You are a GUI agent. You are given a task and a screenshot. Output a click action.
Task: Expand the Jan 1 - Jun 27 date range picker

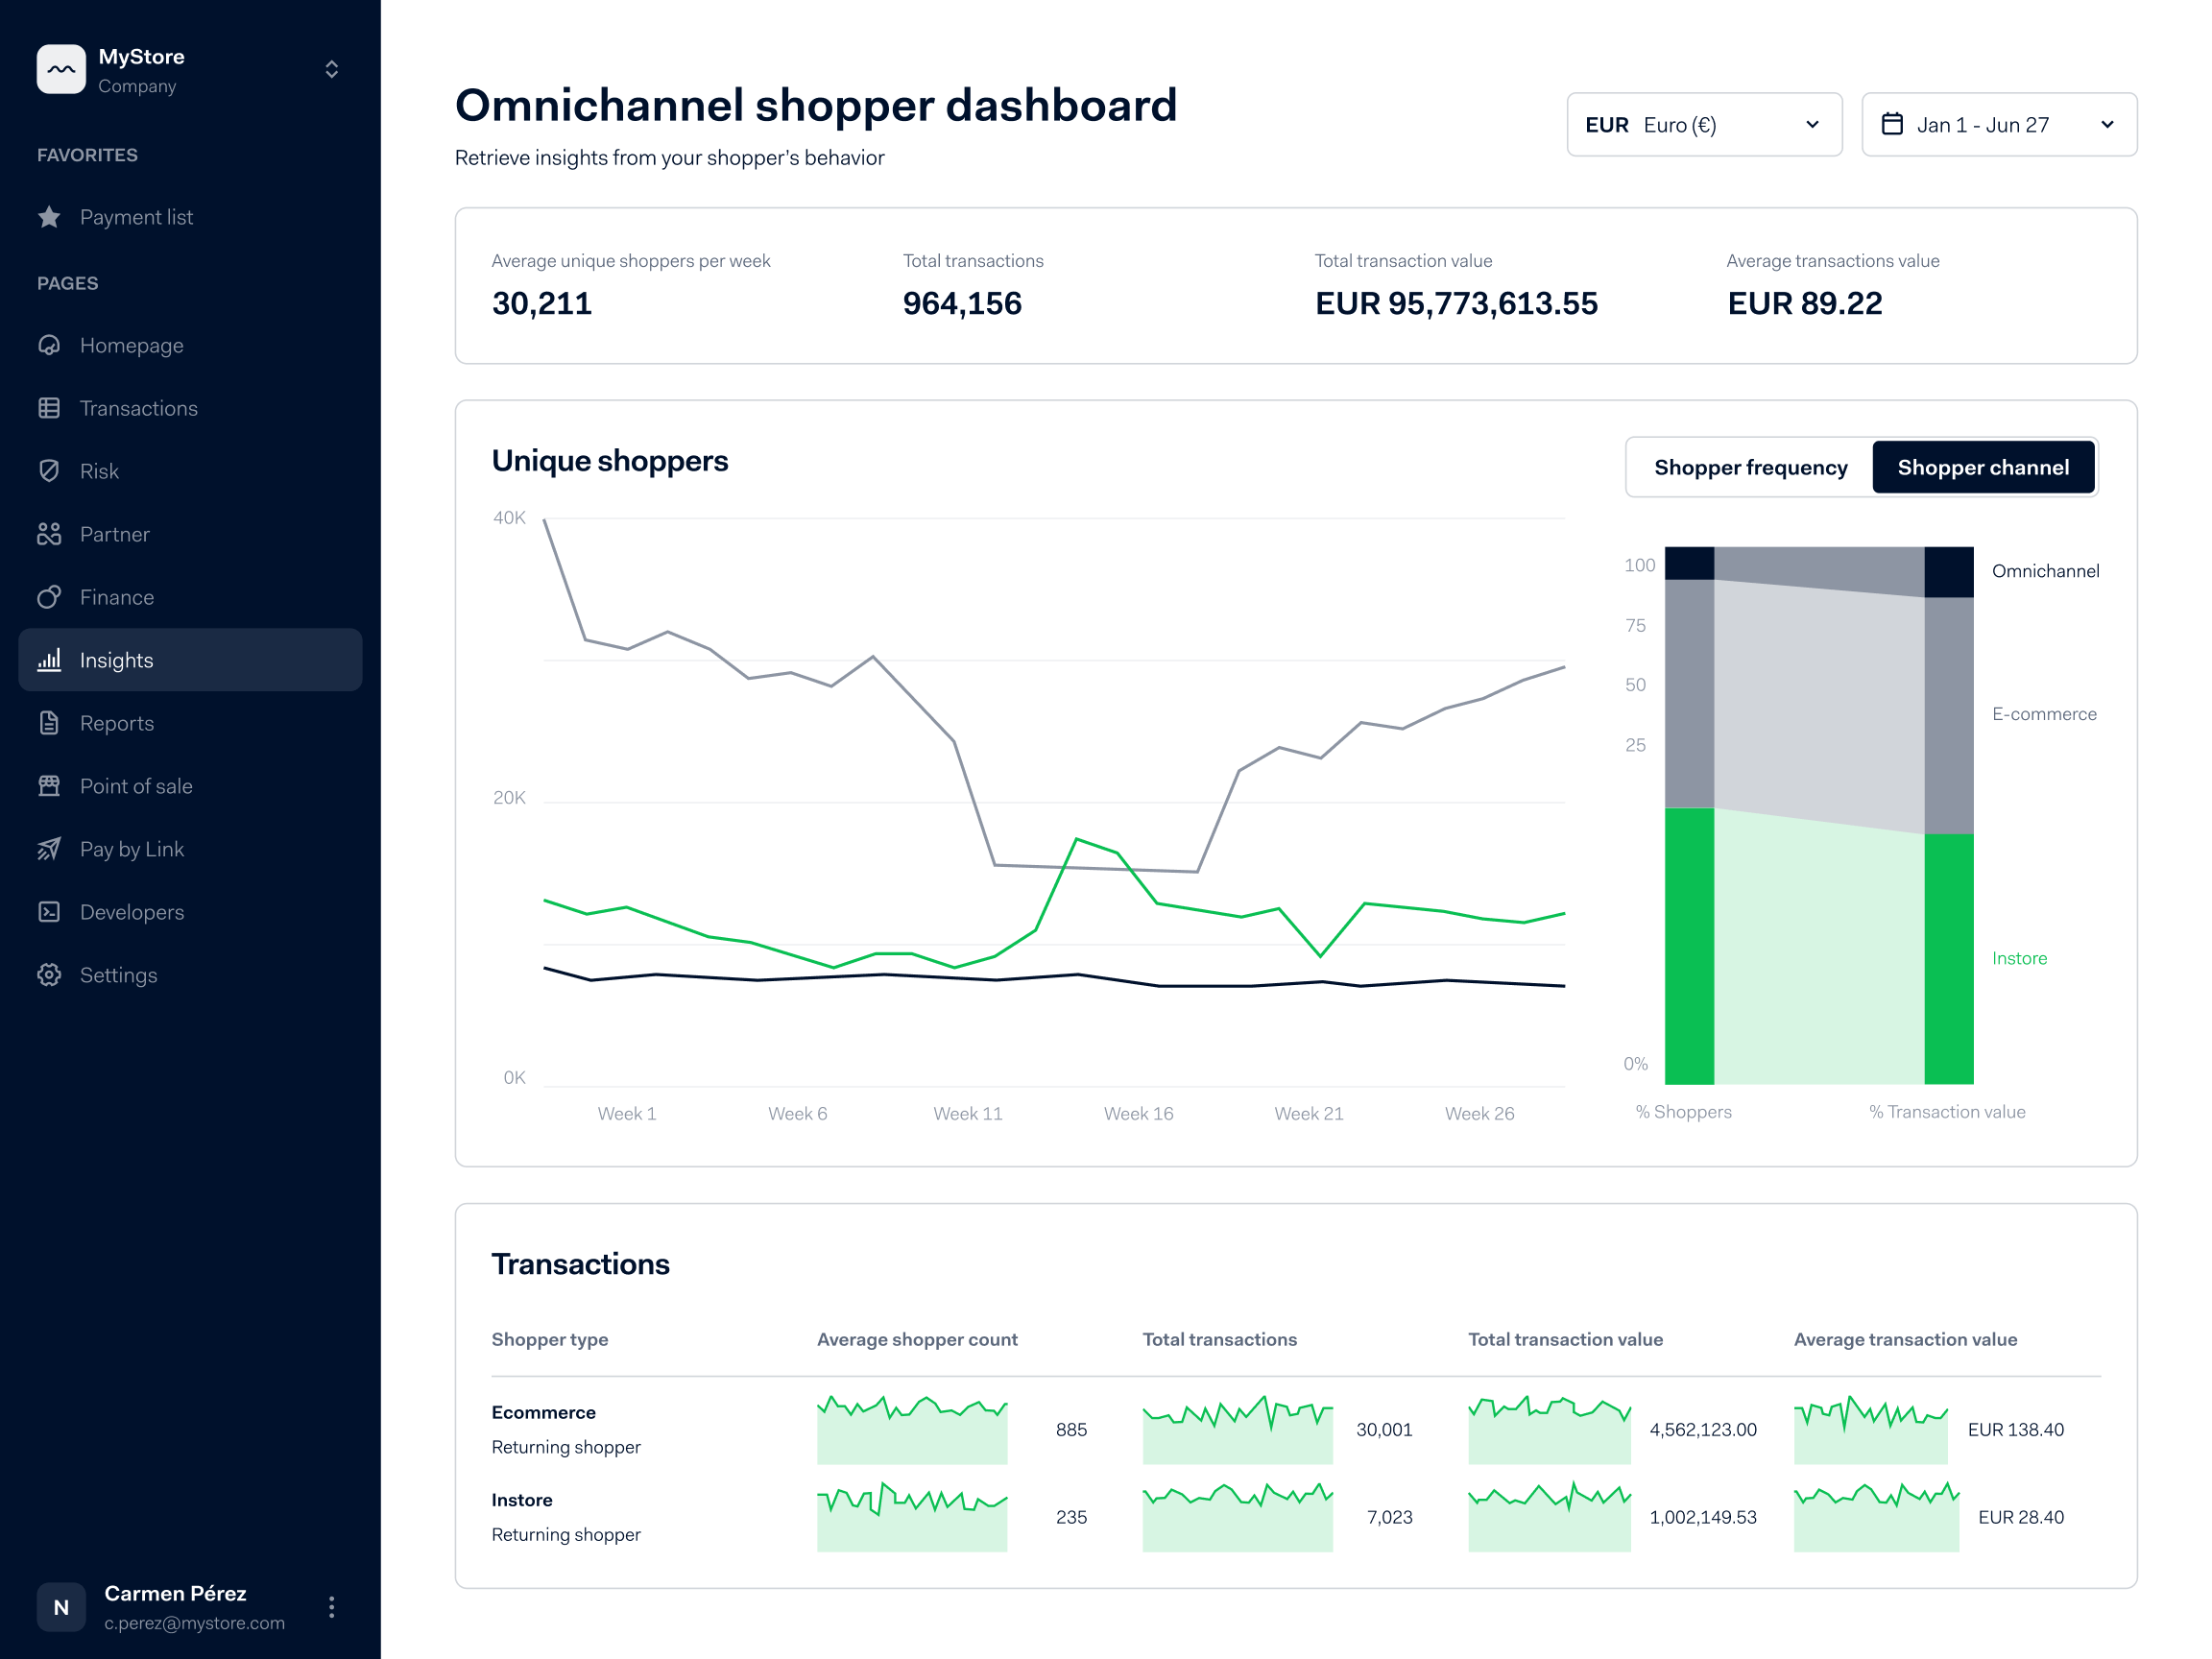pos(1998,124)
